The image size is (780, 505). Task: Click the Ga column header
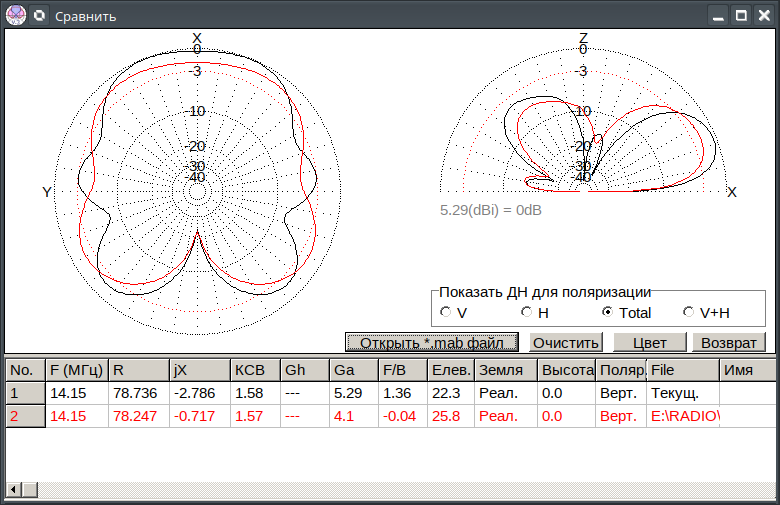point(354,369)
